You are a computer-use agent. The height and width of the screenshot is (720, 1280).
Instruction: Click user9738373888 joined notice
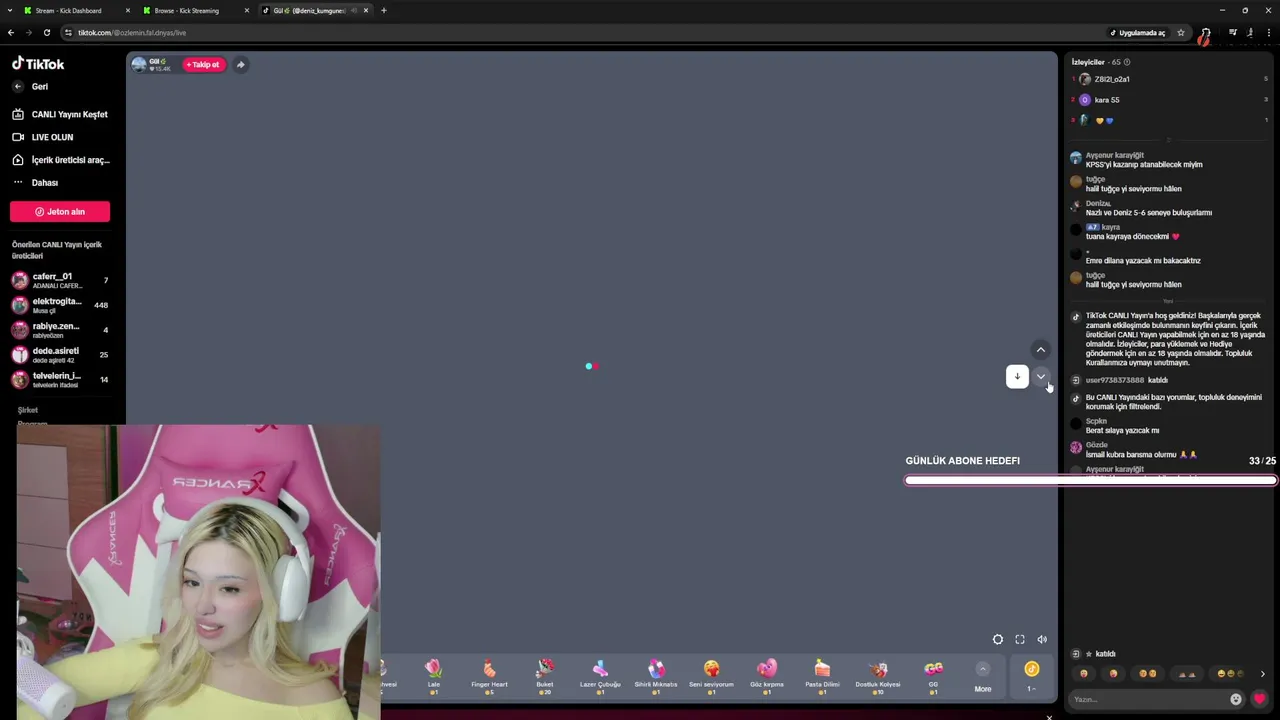[1126, 380]
